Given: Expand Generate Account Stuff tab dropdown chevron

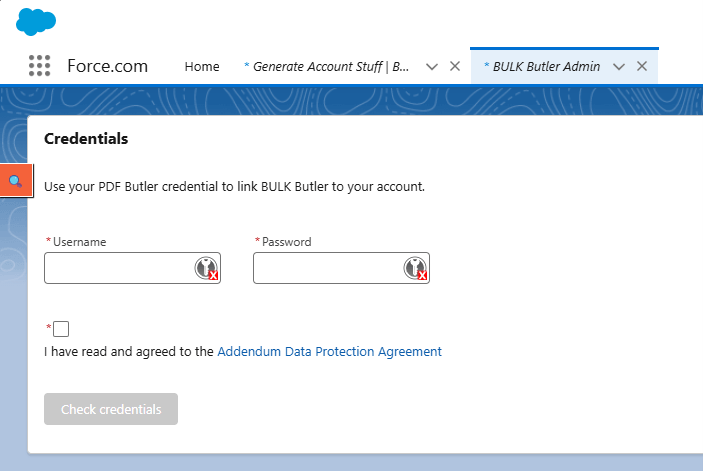Looking at the screenshot, I should coord(432,67).
